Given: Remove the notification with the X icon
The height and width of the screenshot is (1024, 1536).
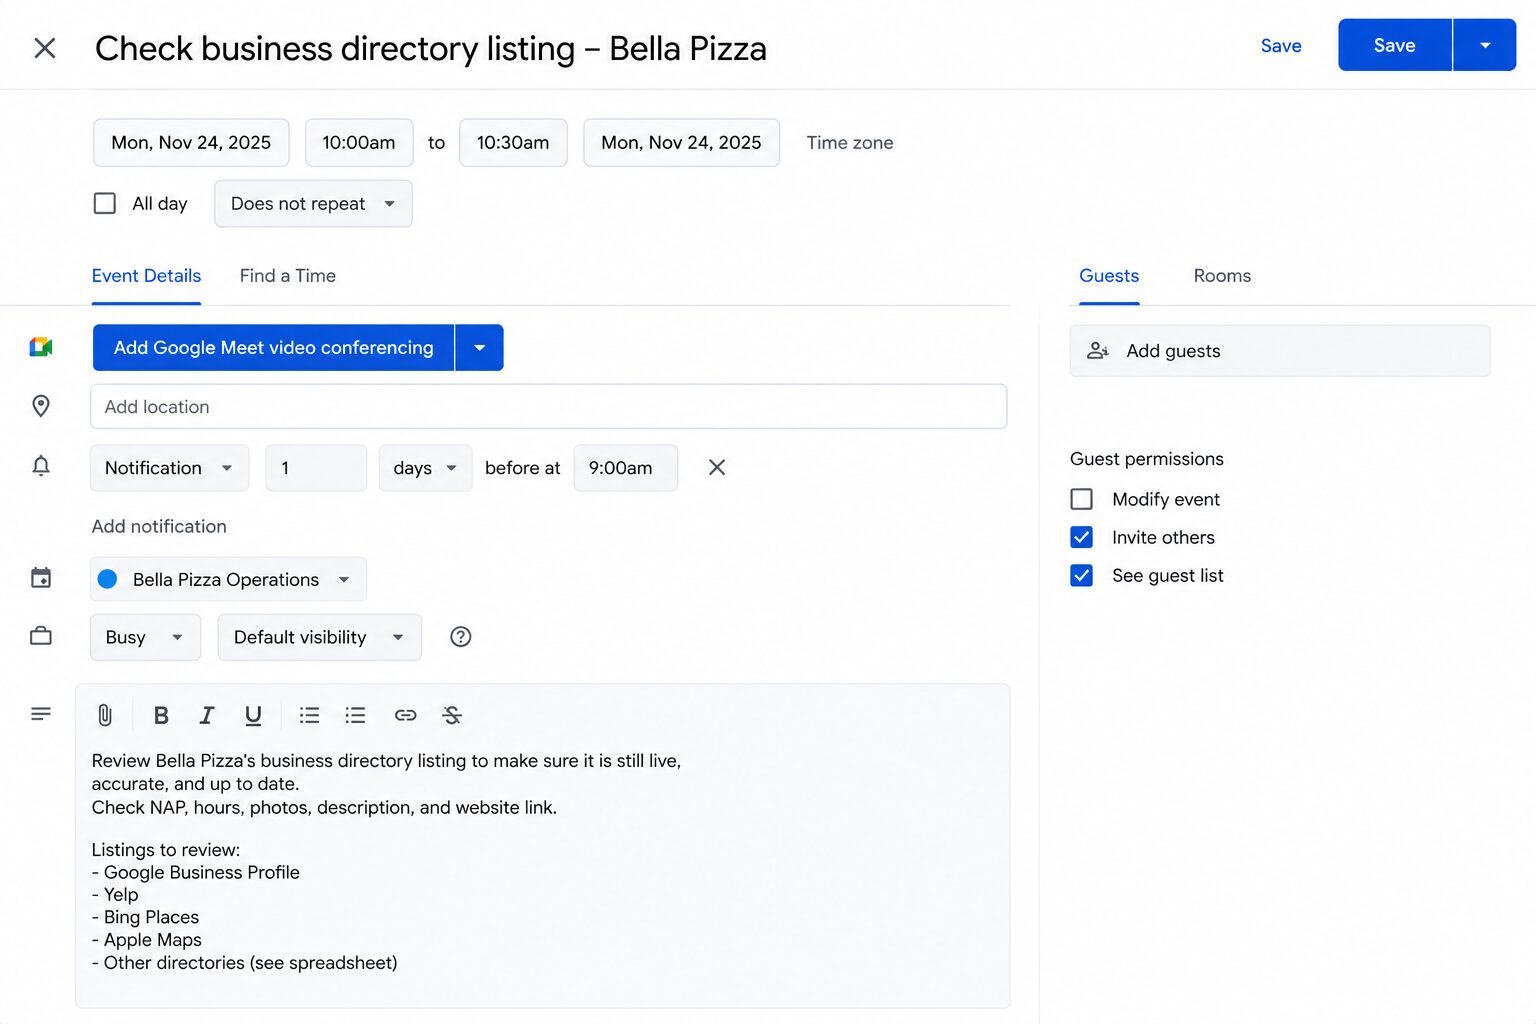Looking at the screenshot, I should (717, 467).
